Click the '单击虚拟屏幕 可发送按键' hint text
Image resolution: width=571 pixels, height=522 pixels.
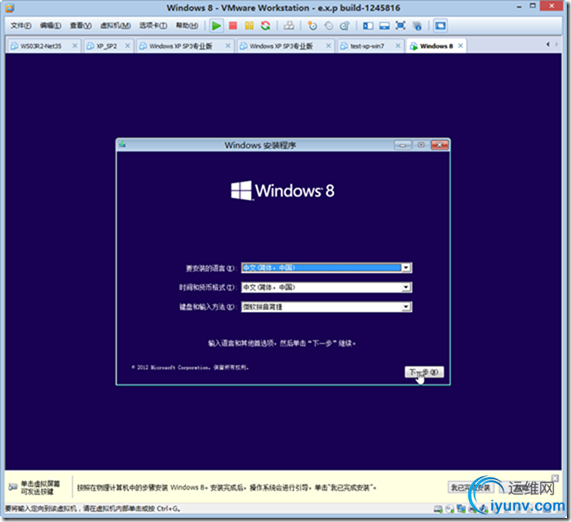[x=40, y=487]
